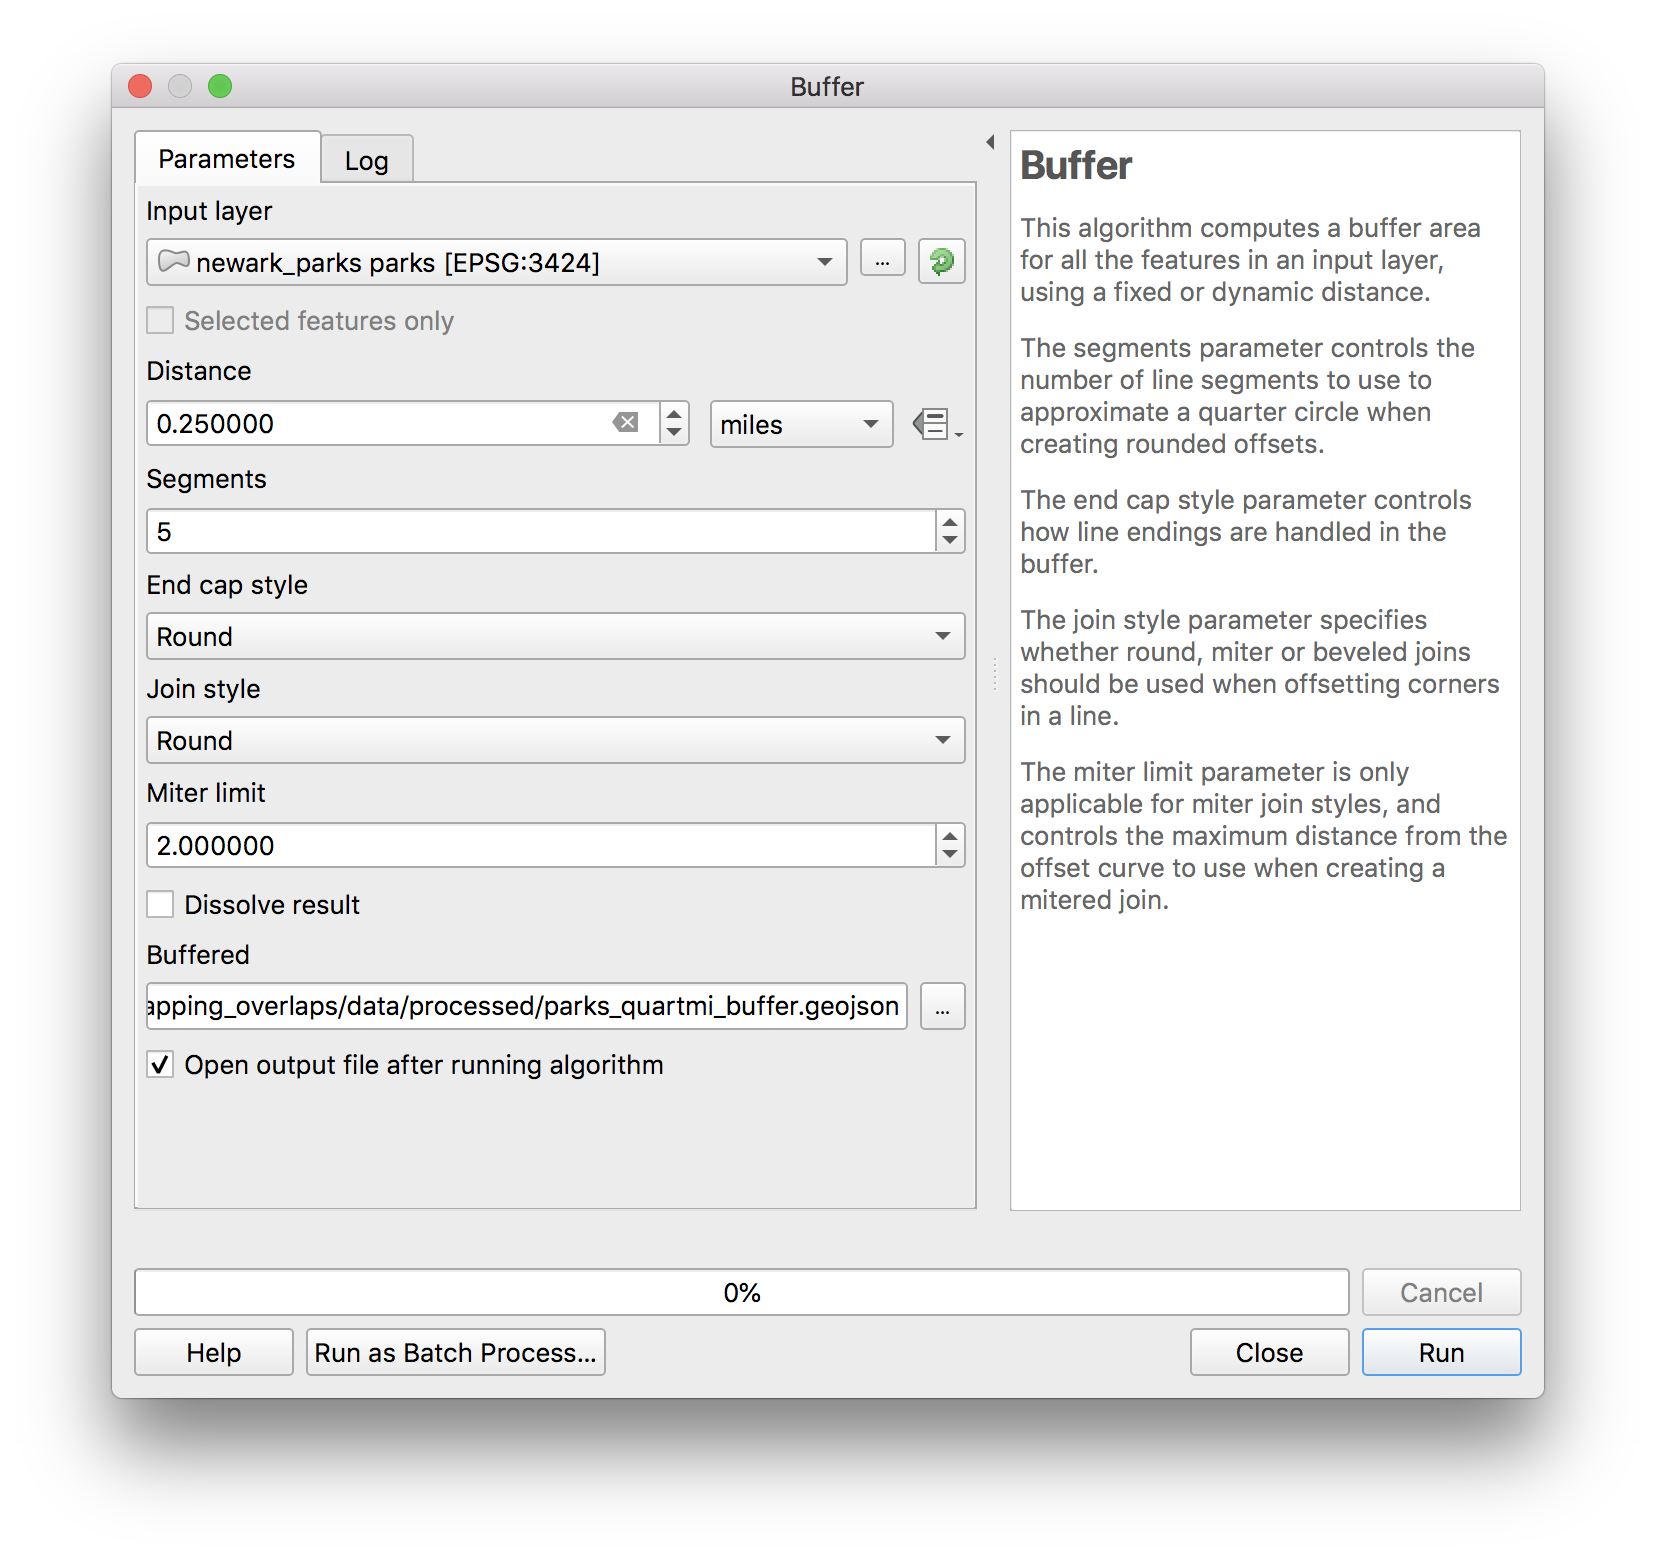Image resolution: width=1656 pixels, height=1558 pixels.
Task: Increase the Segments value by one
Action: tap(950, 521)
